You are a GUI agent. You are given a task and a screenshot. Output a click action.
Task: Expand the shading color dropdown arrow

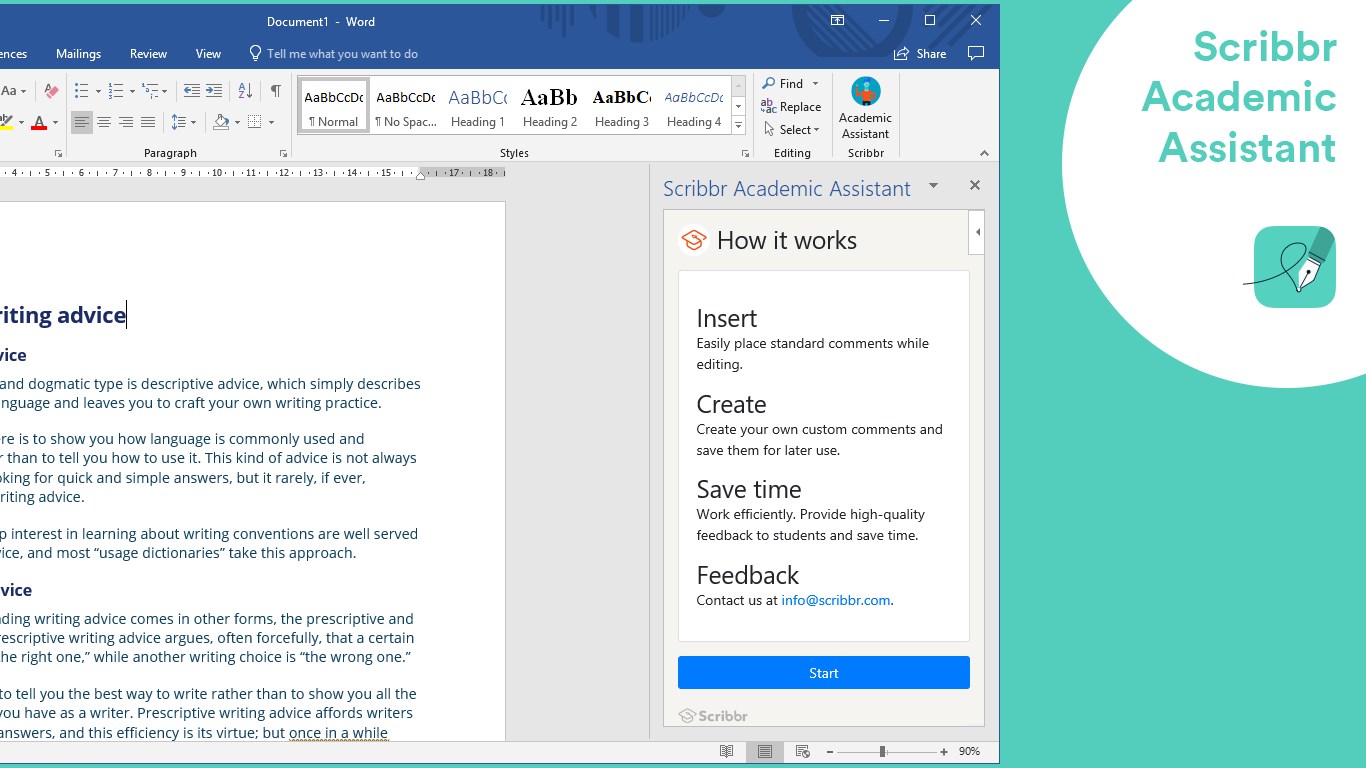[x=236, y=123]
